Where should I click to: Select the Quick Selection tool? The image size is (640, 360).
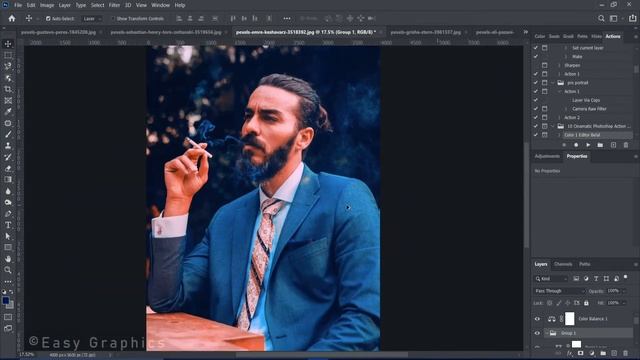tap(8, 78)
